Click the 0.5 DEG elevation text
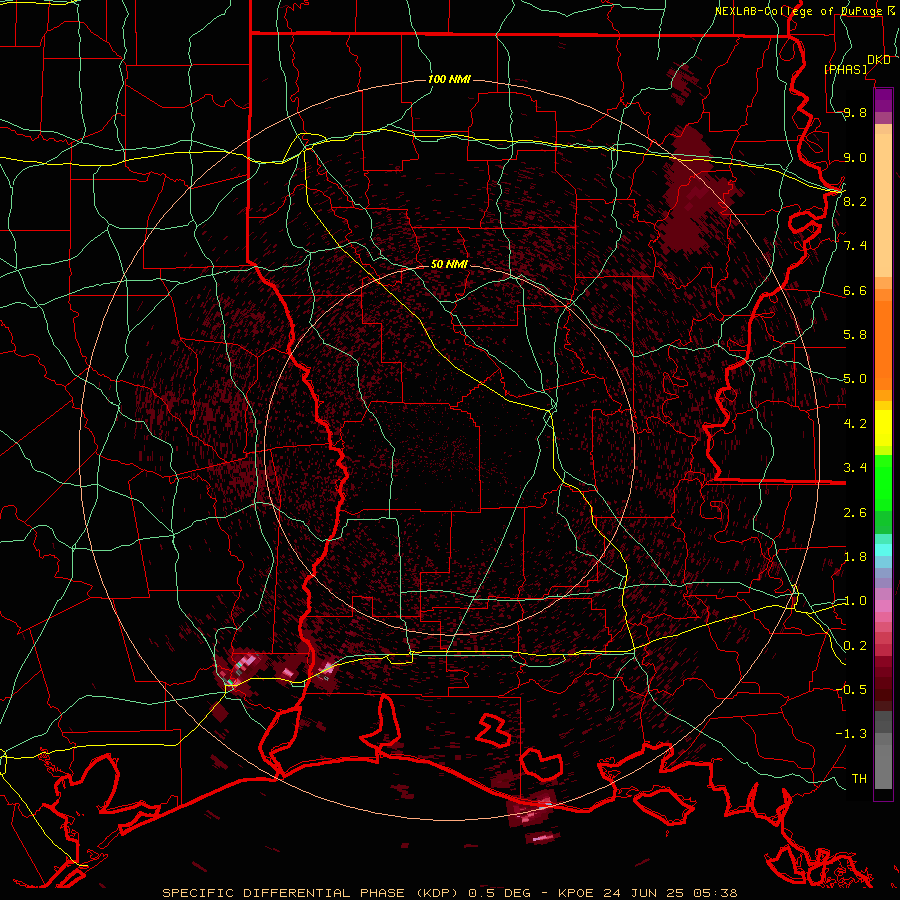Image resolution: width=900 pixels, height=900 pixels. 501,893
